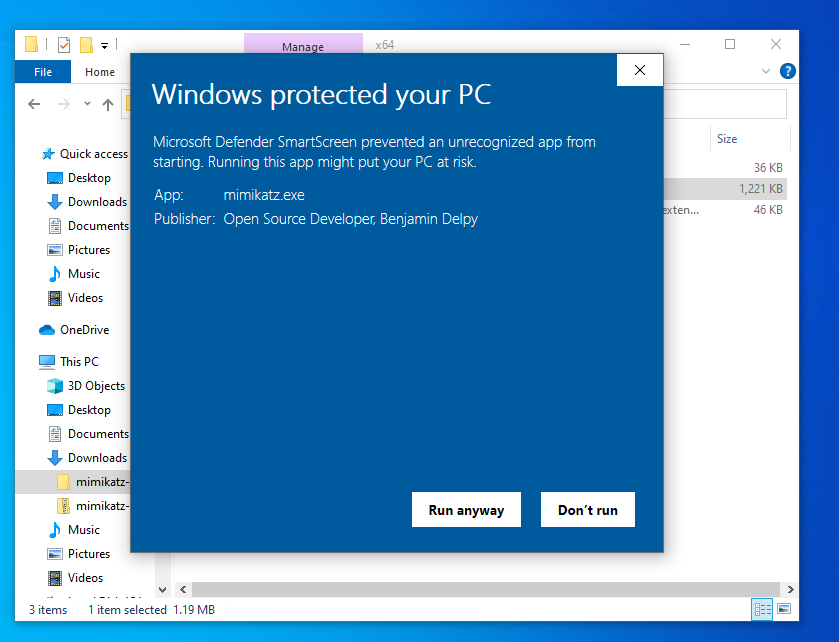The image size is (839, 642).
Task: Open the File menu tab
Action: click(43, 72)
